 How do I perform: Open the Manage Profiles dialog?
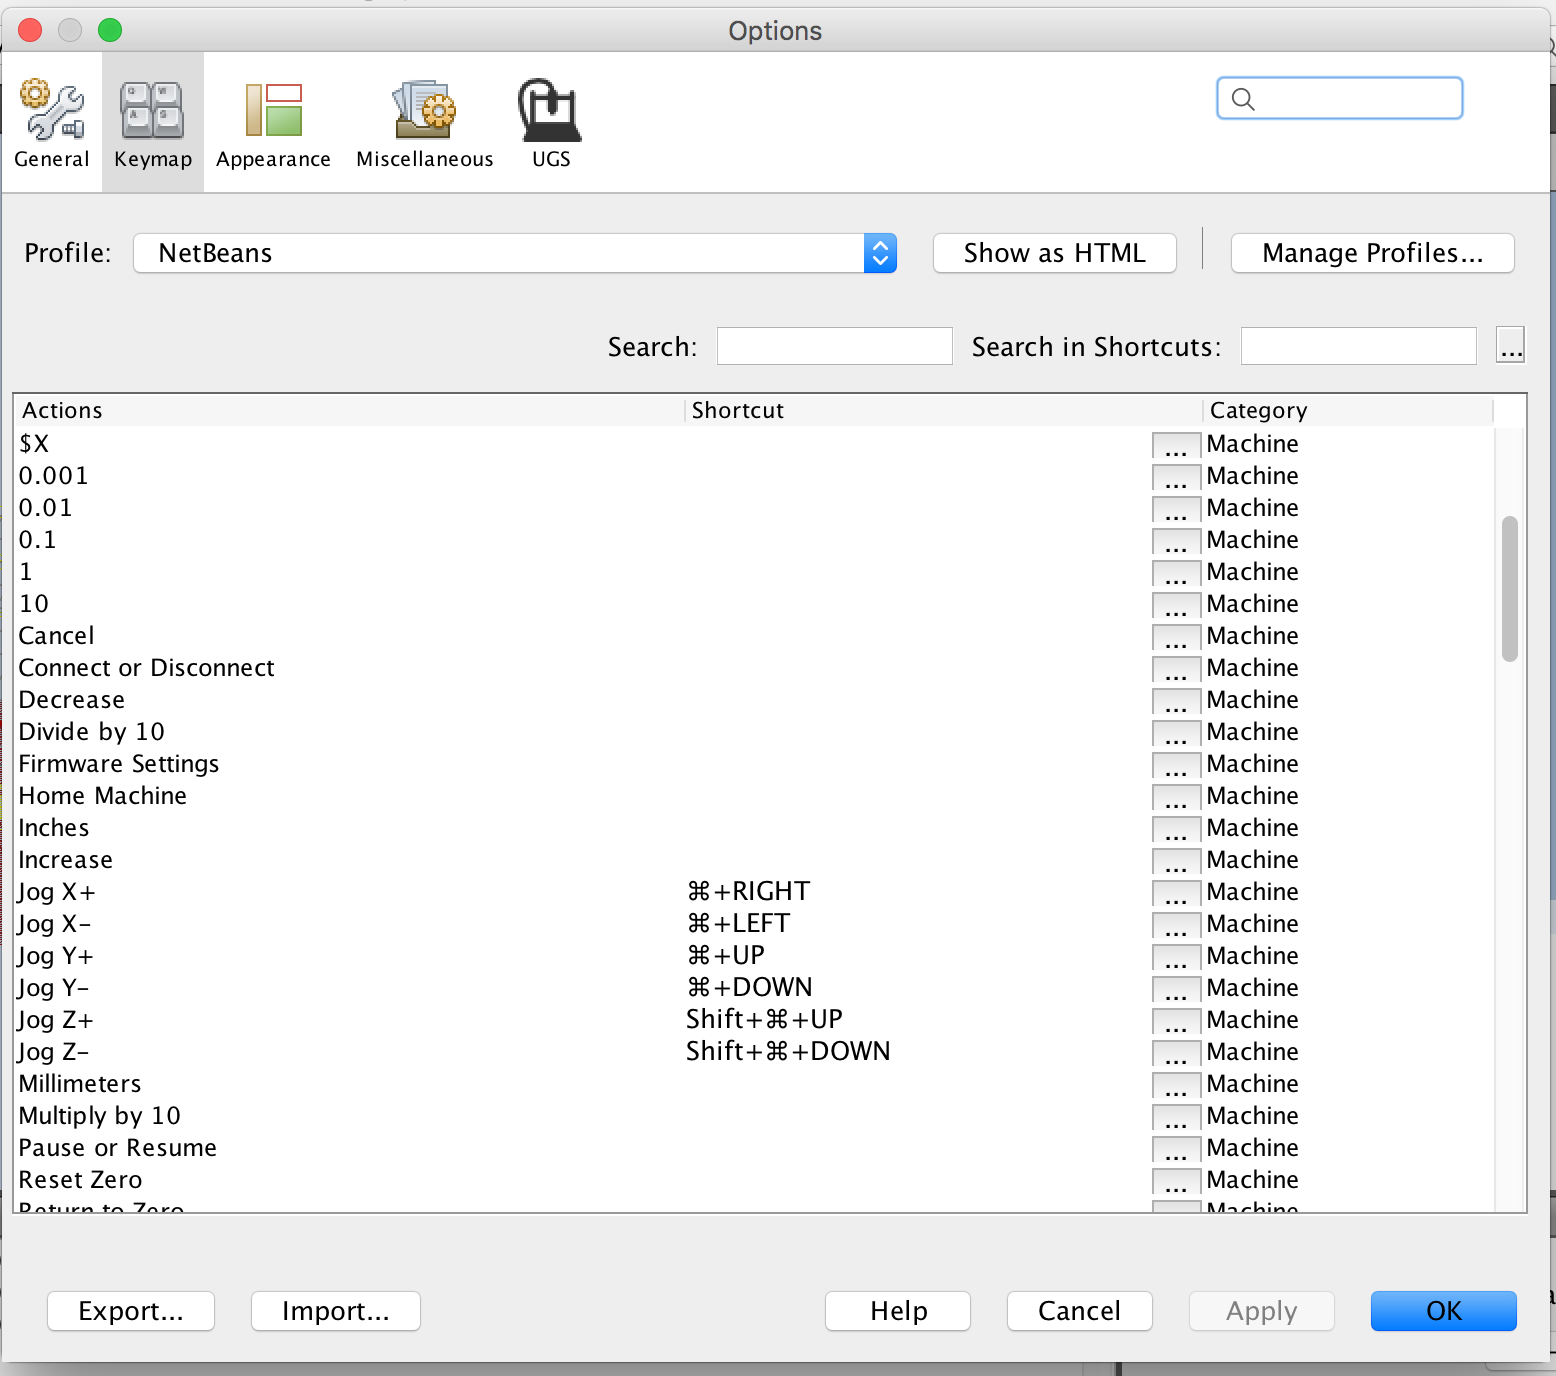[1371, 253]
